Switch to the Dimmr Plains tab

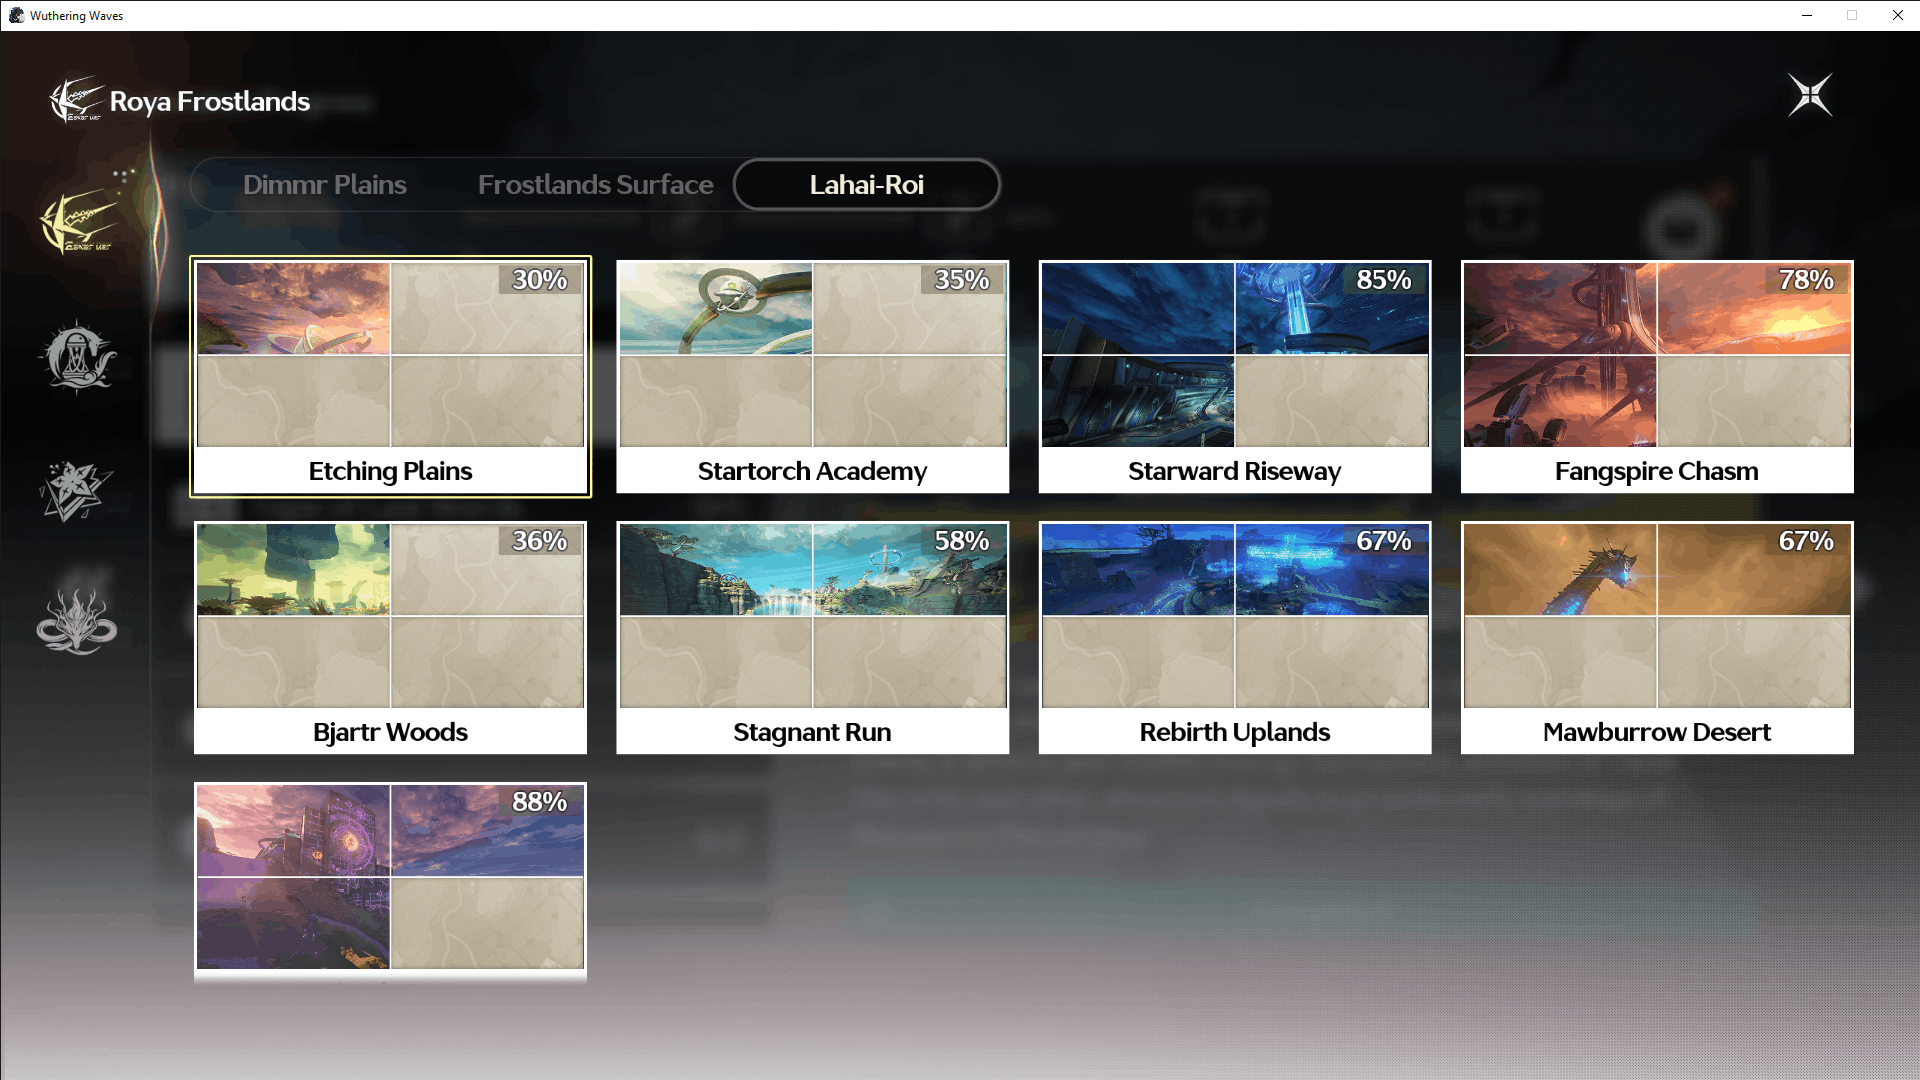click(324, 185)
